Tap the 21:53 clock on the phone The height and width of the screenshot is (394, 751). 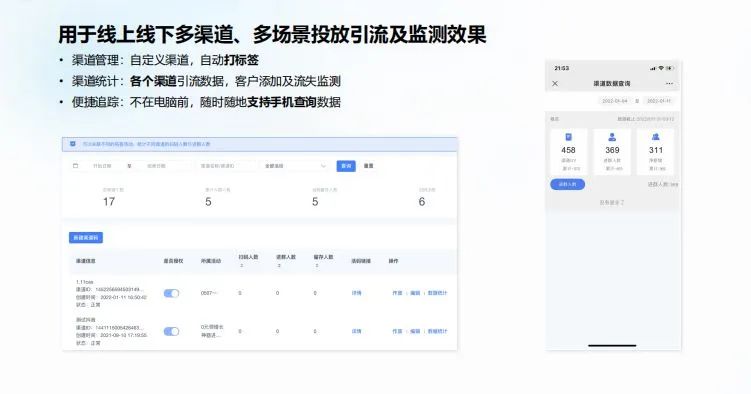562,68
